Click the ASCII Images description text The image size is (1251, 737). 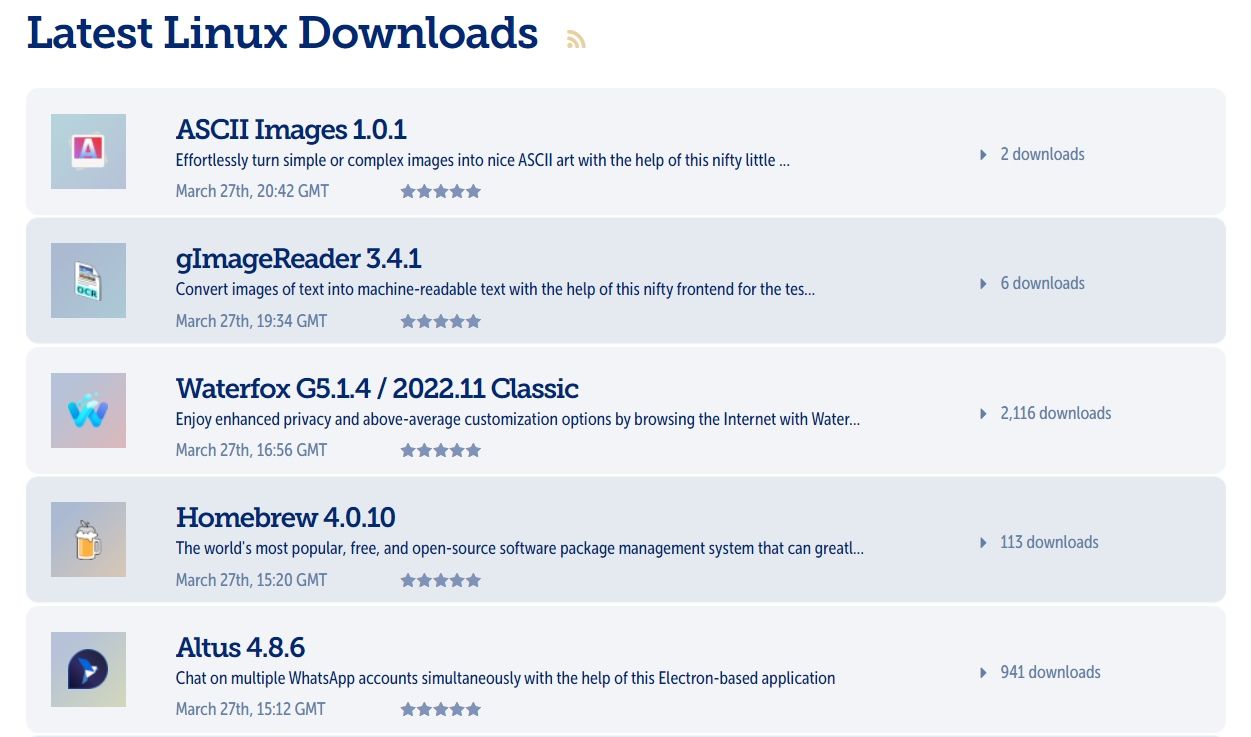click(483, 160)
